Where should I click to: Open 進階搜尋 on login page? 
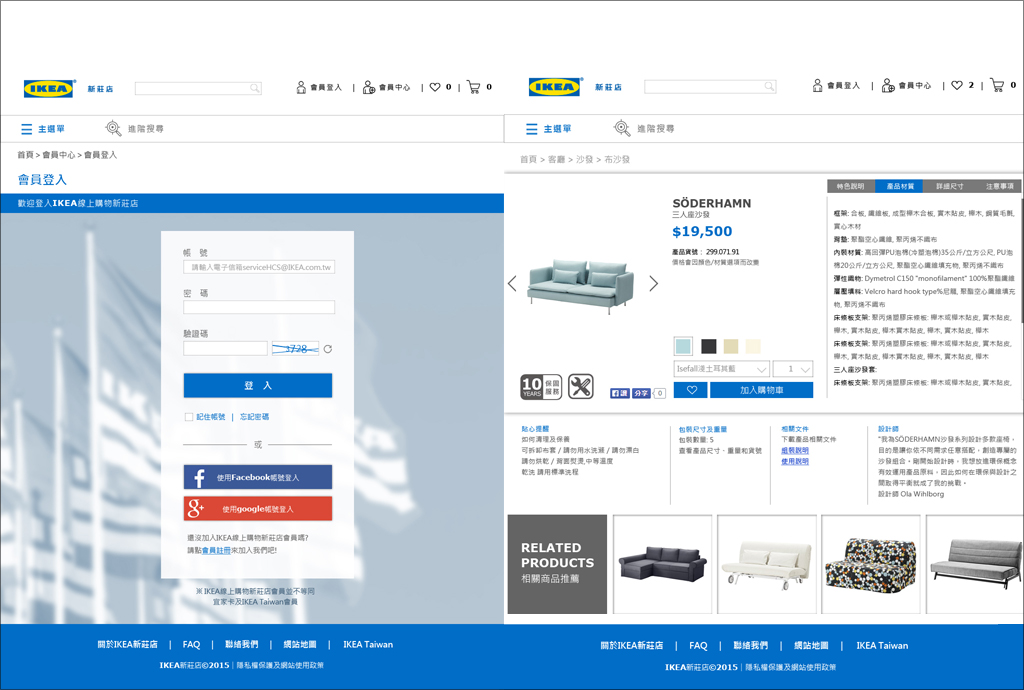[x=135, y=129]
